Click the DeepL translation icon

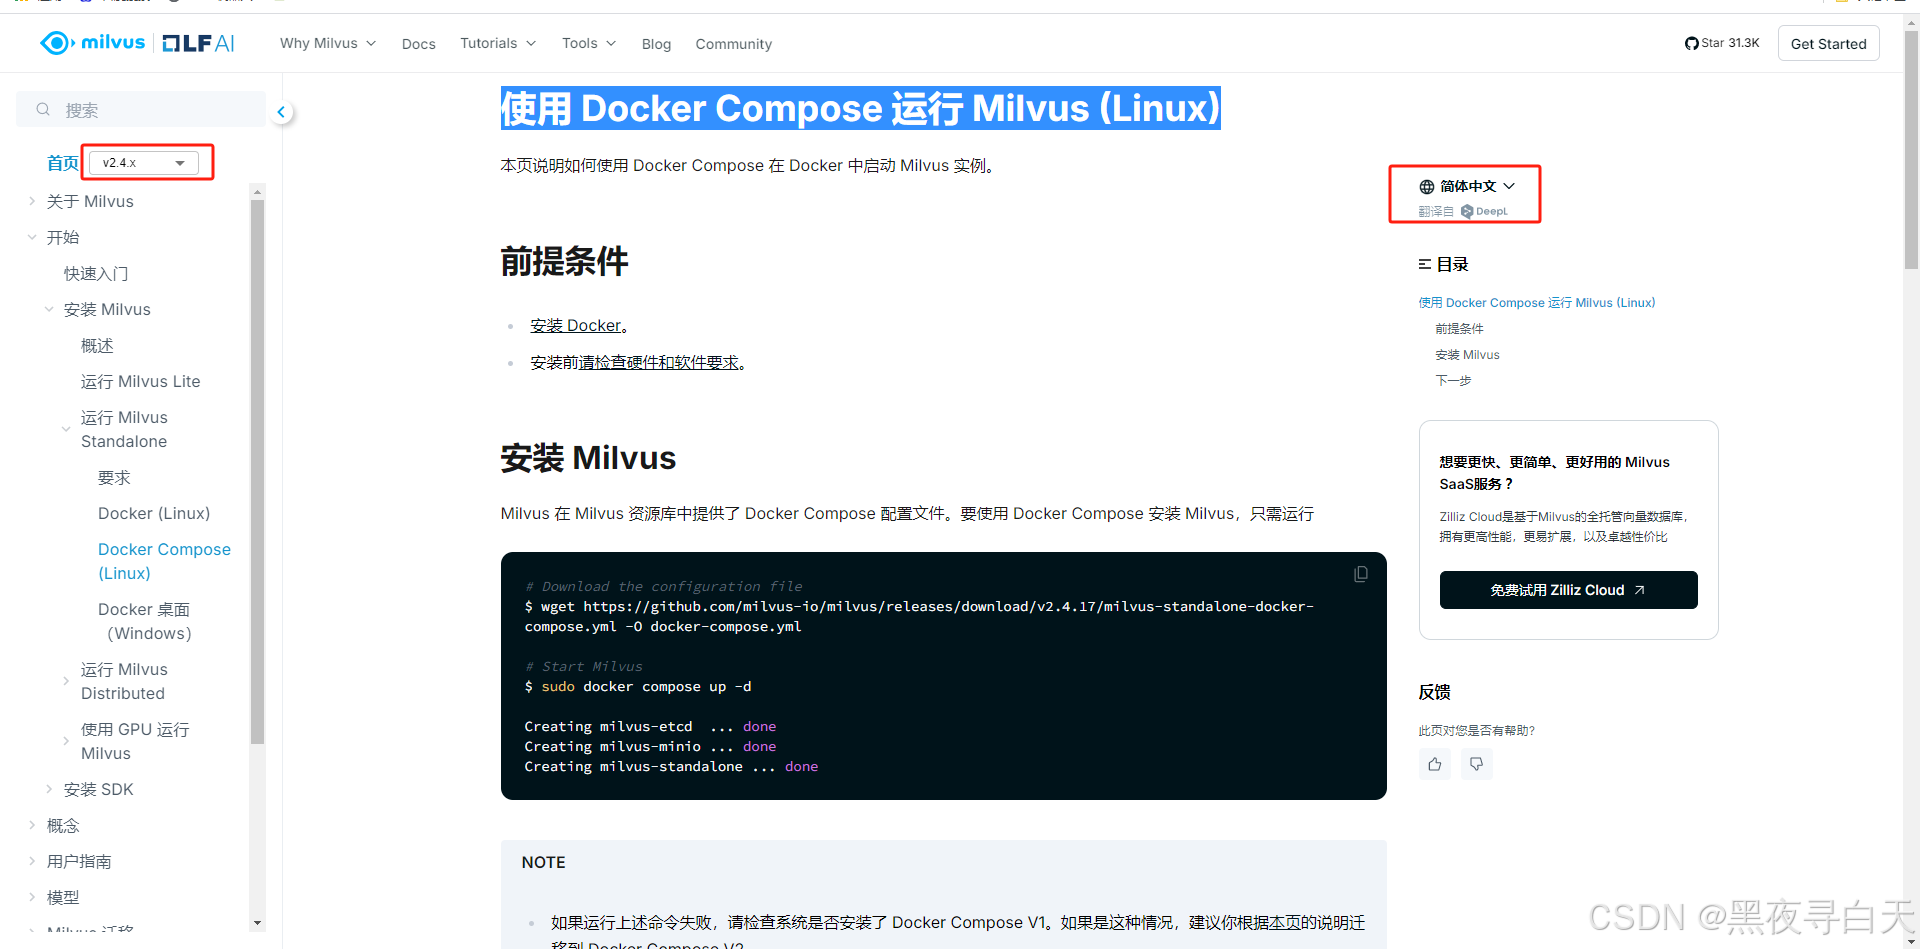coord(1466,211)
